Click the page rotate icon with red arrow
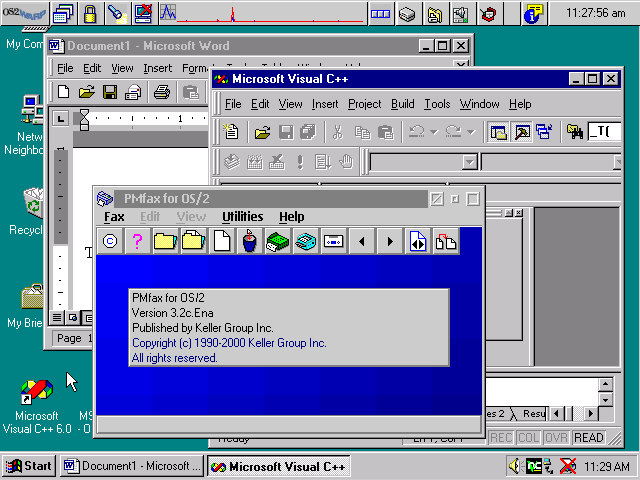Image resolution: width=640 pixels, height=480 pixels. tap(445, 241)
